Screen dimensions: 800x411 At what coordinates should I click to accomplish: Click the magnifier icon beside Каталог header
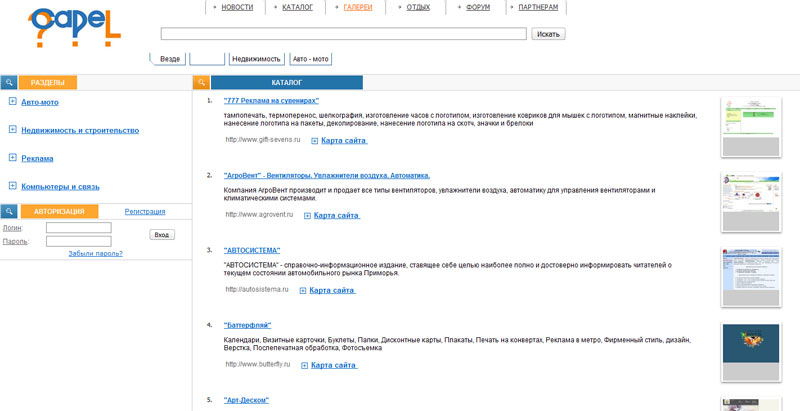(201, 83)
